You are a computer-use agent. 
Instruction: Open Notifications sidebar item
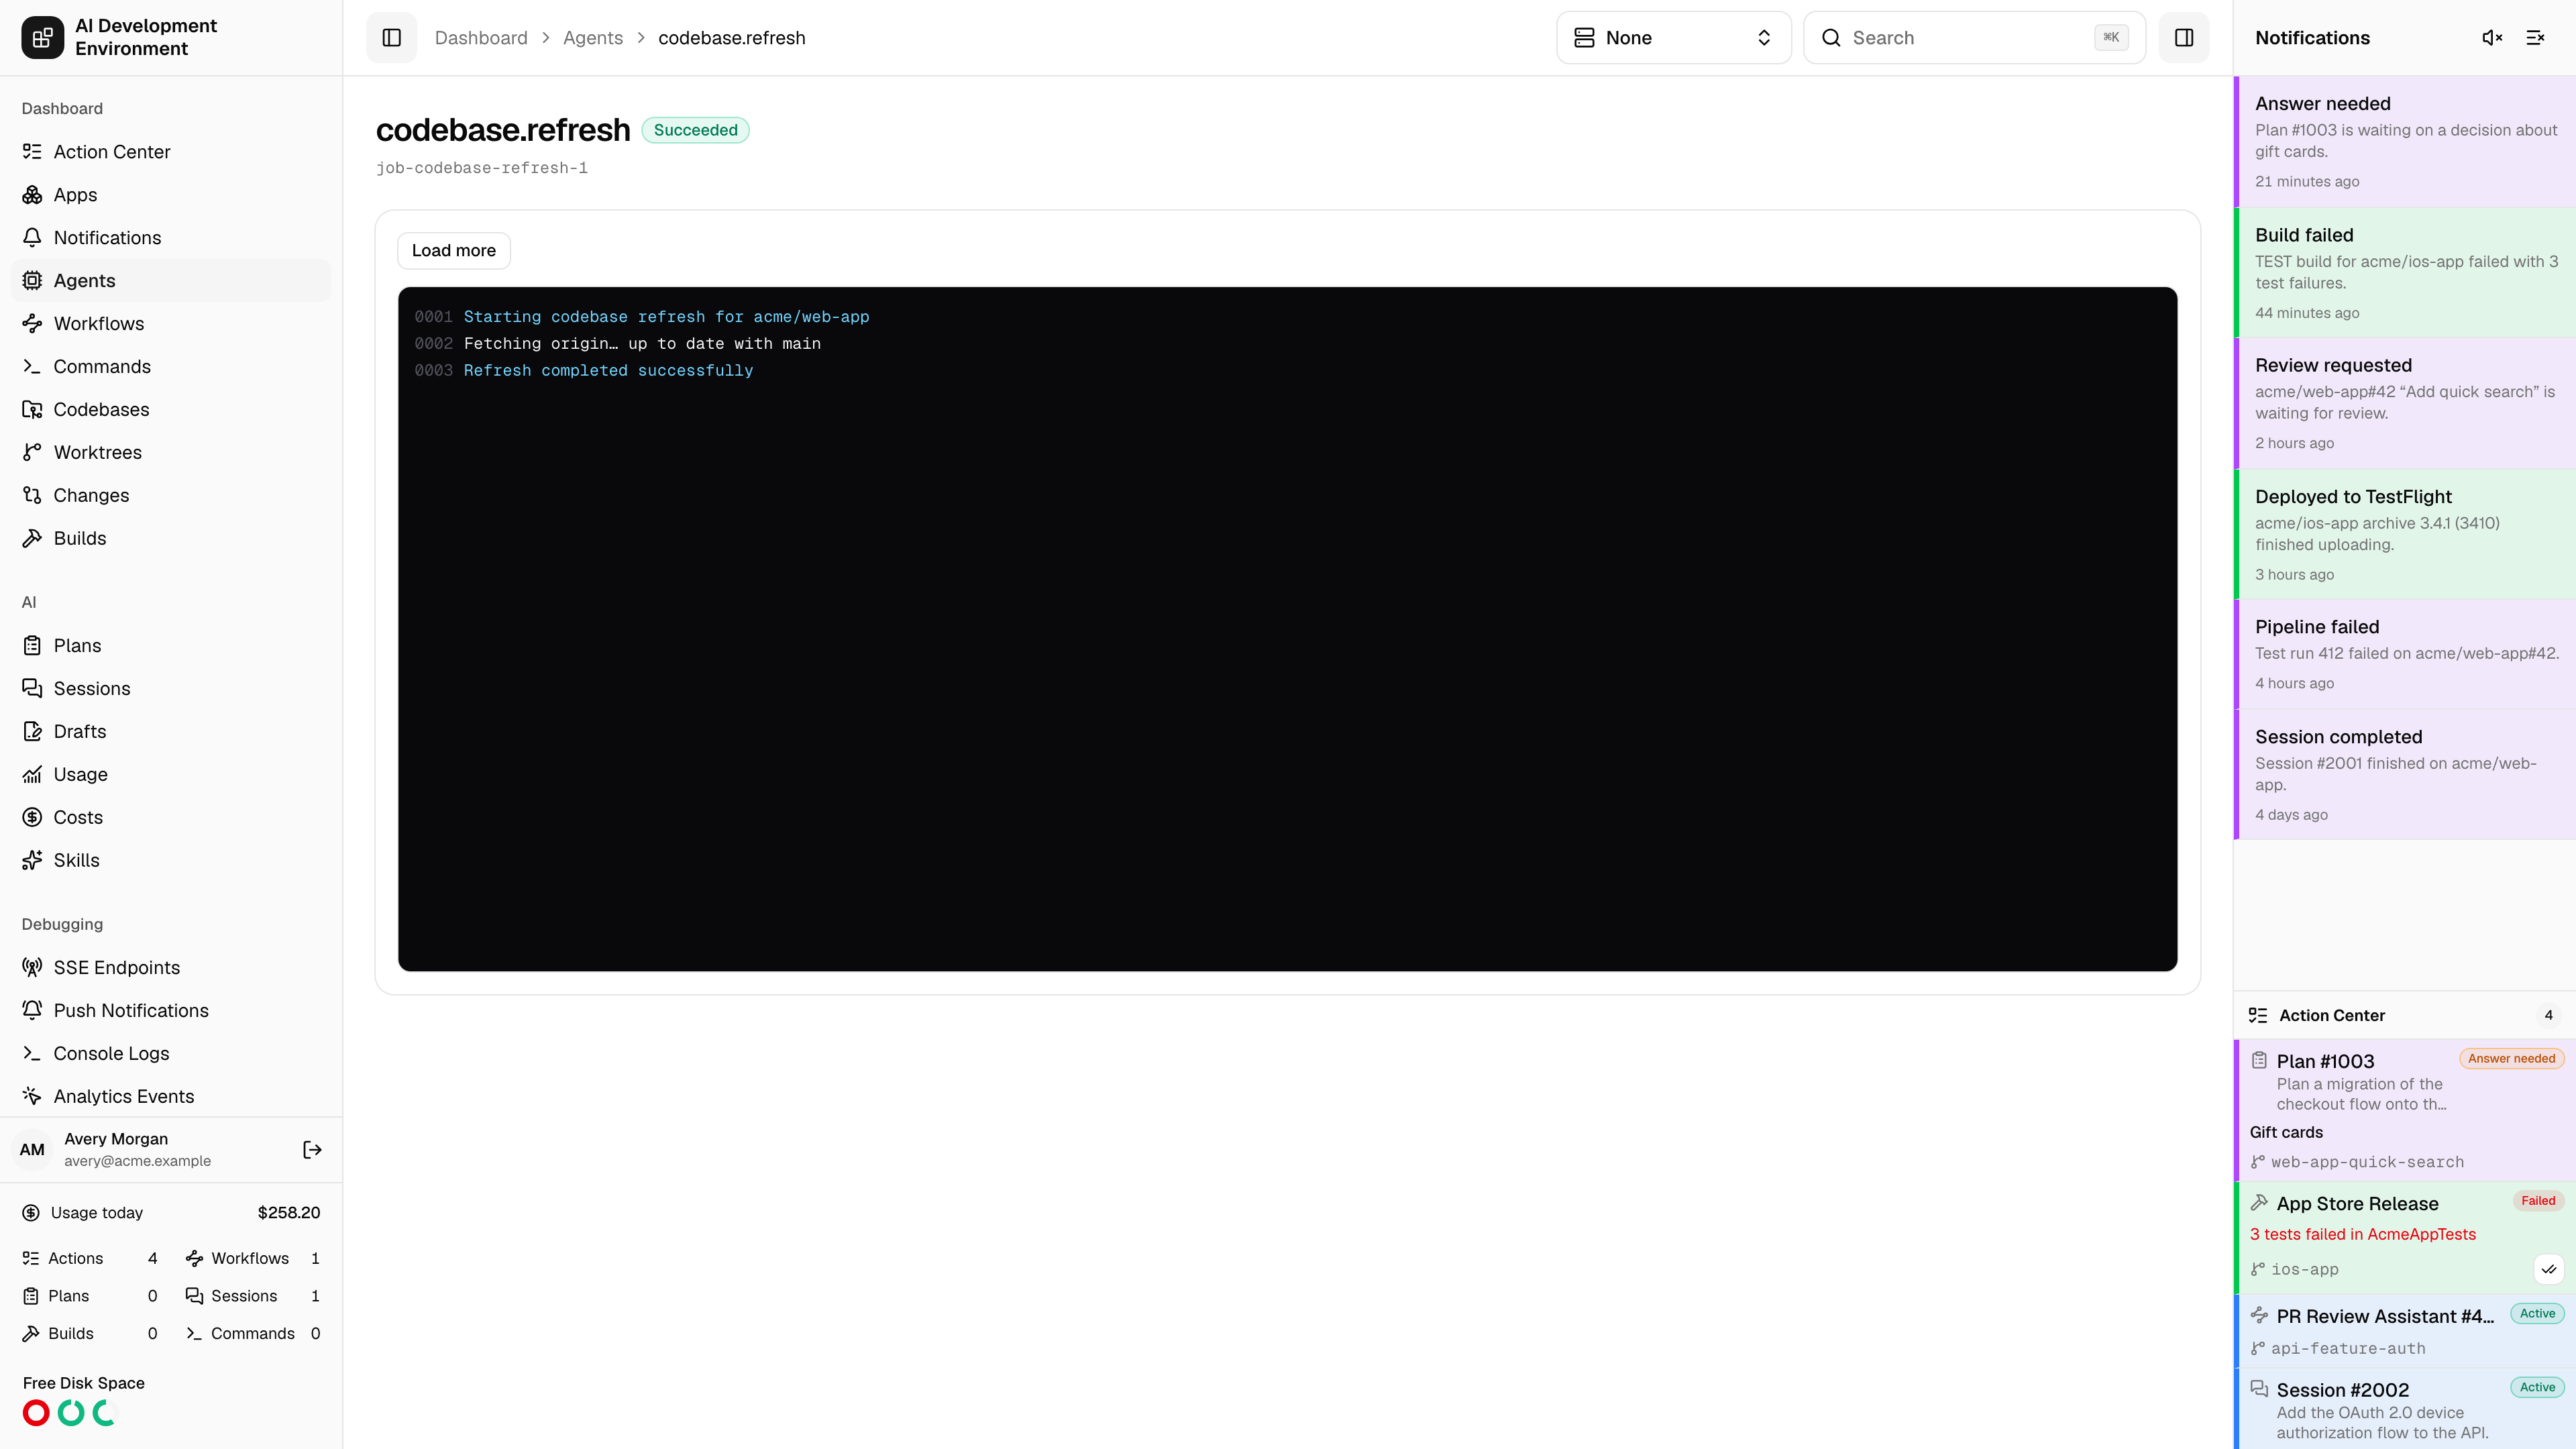click(x=171, y=238)
